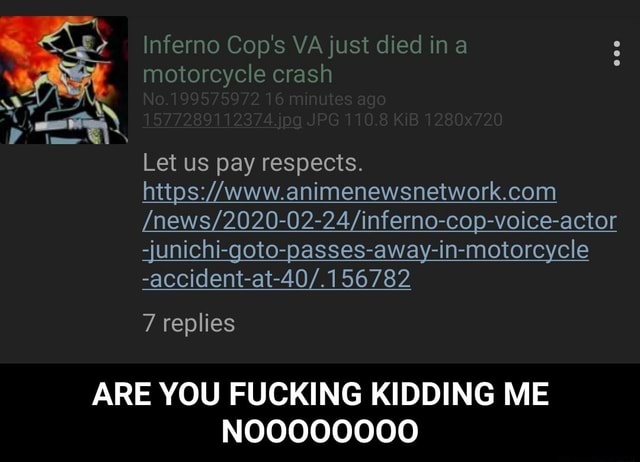Open the https://www.animenewsnetwork.com link line

pos(349,192)
